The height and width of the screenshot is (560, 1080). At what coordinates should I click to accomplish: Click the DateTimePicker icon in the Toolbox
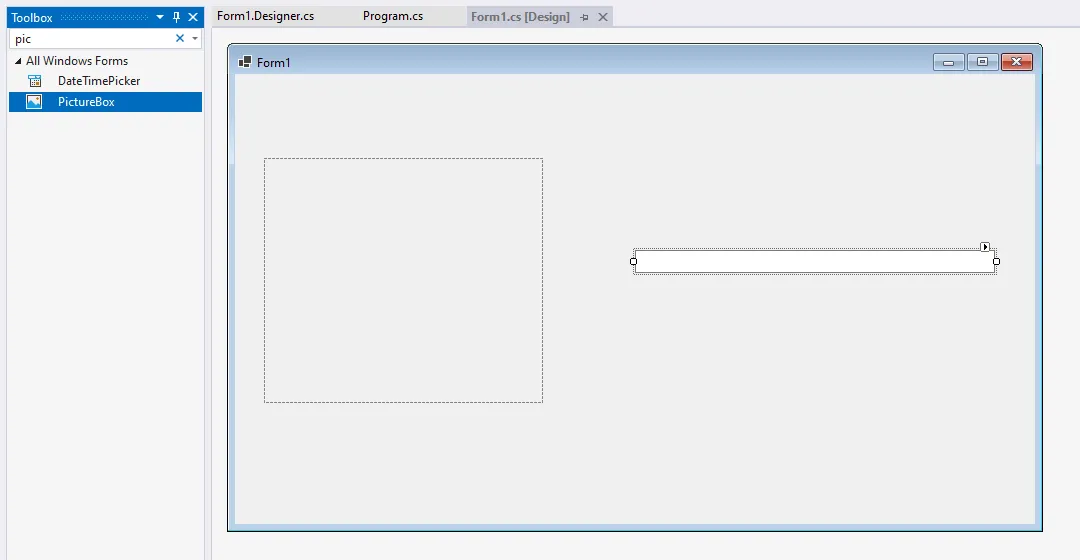tap(35, 81)
